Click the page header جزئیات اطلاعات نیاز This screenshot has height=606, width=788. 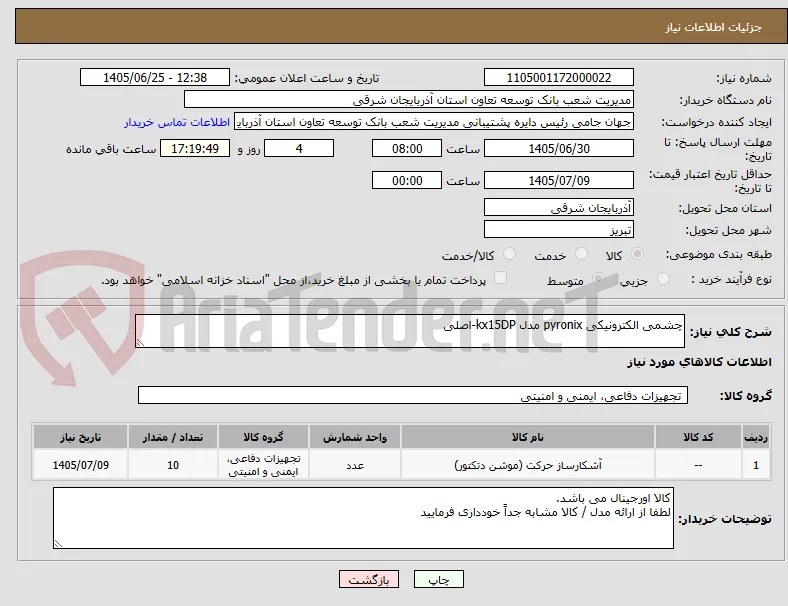714,27
